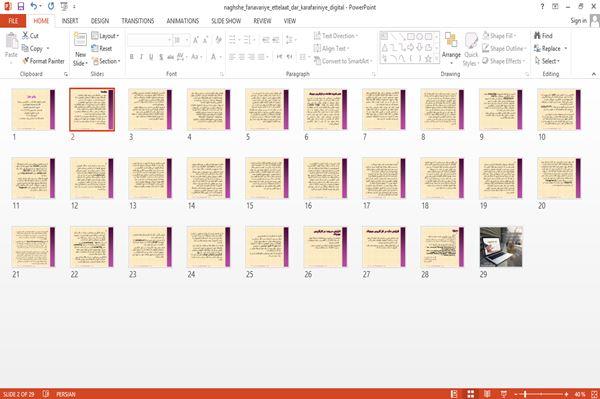Click zoom in plus button
Screen dimensions: 600x399
pos(566,394)
